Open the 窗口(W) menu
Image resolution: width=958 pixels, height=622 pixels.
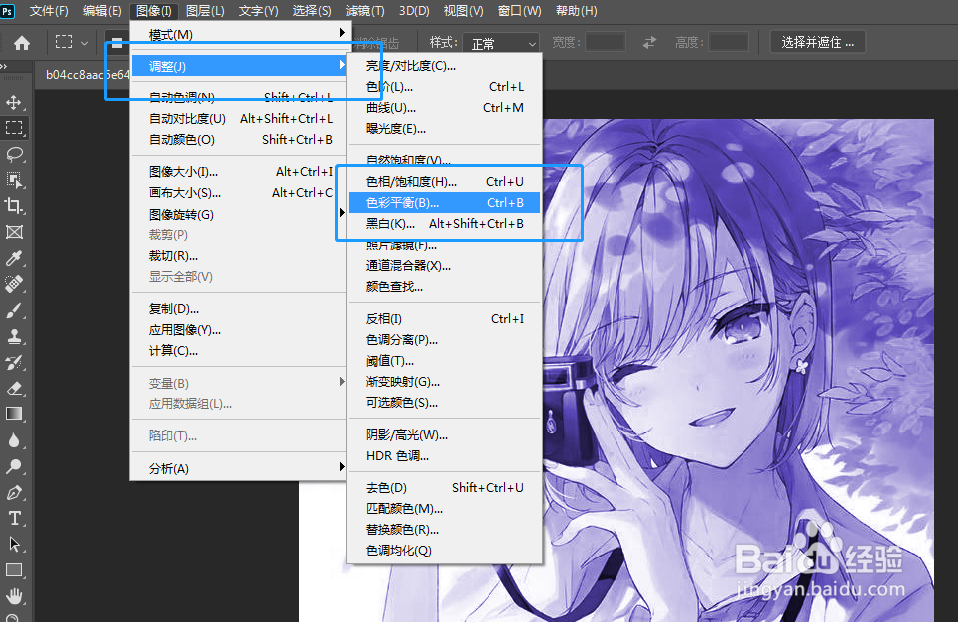pos(519,11)
